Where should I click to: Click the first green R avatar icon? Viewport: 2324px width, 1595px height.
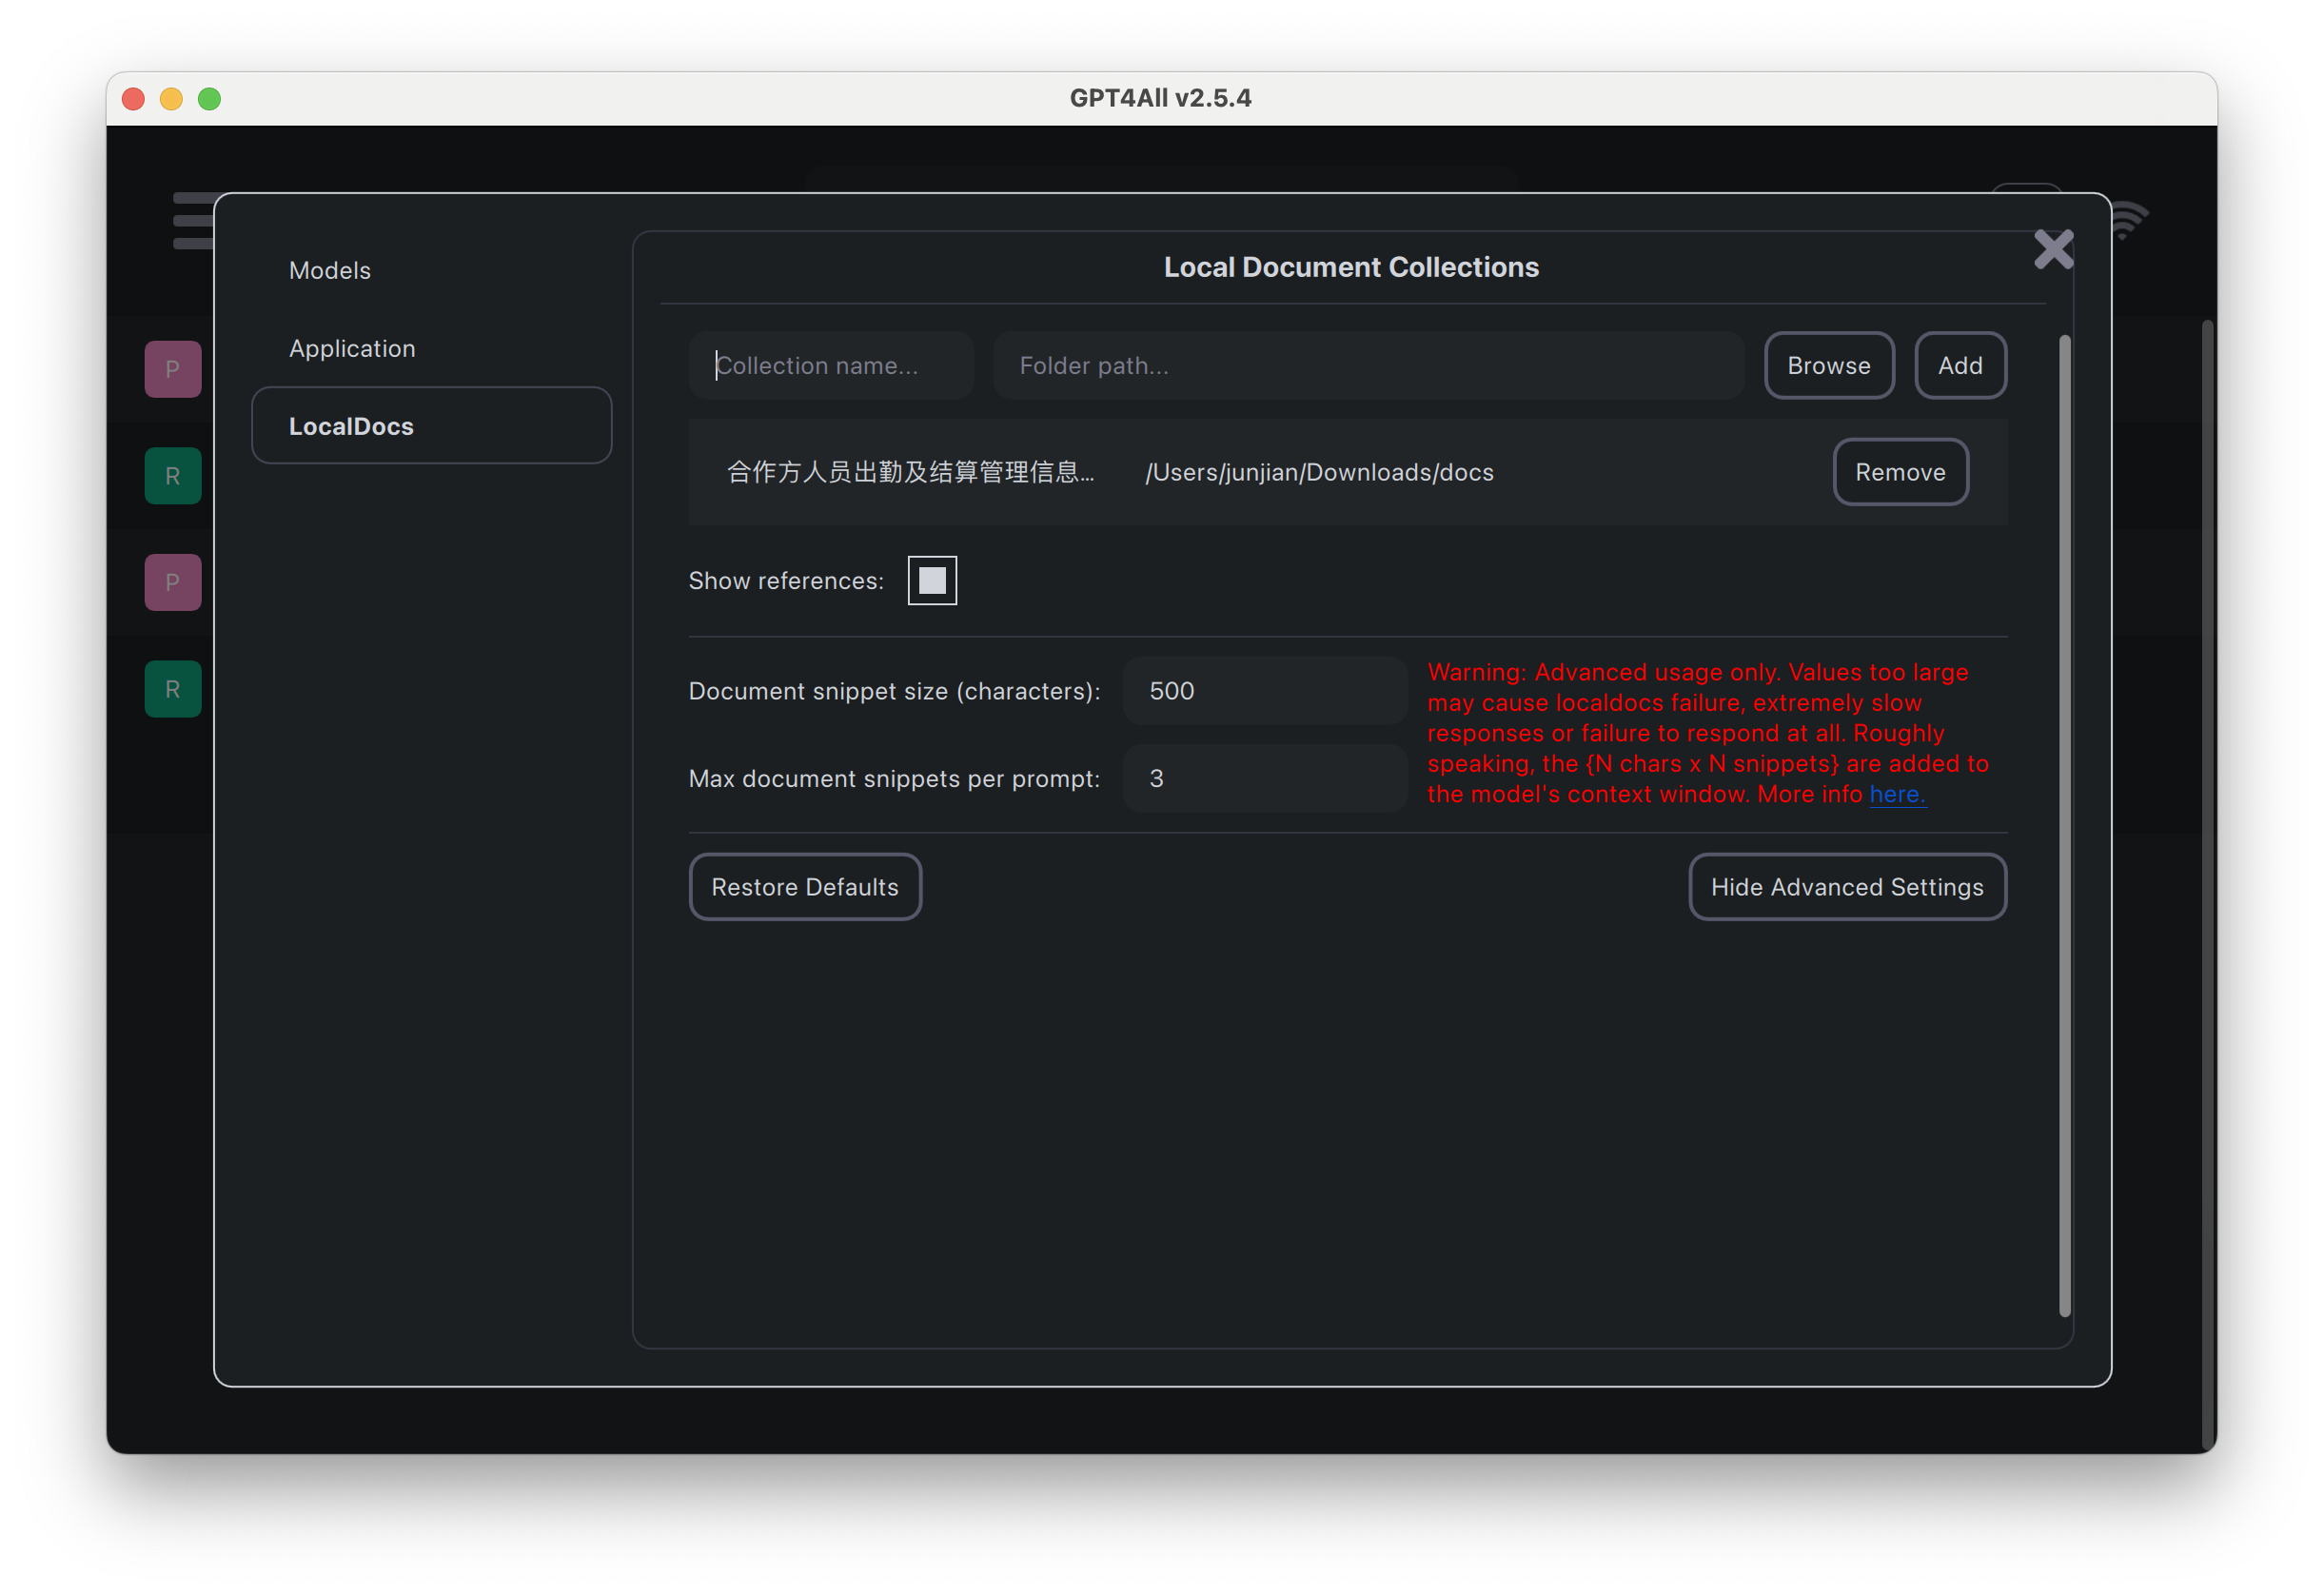173,476
